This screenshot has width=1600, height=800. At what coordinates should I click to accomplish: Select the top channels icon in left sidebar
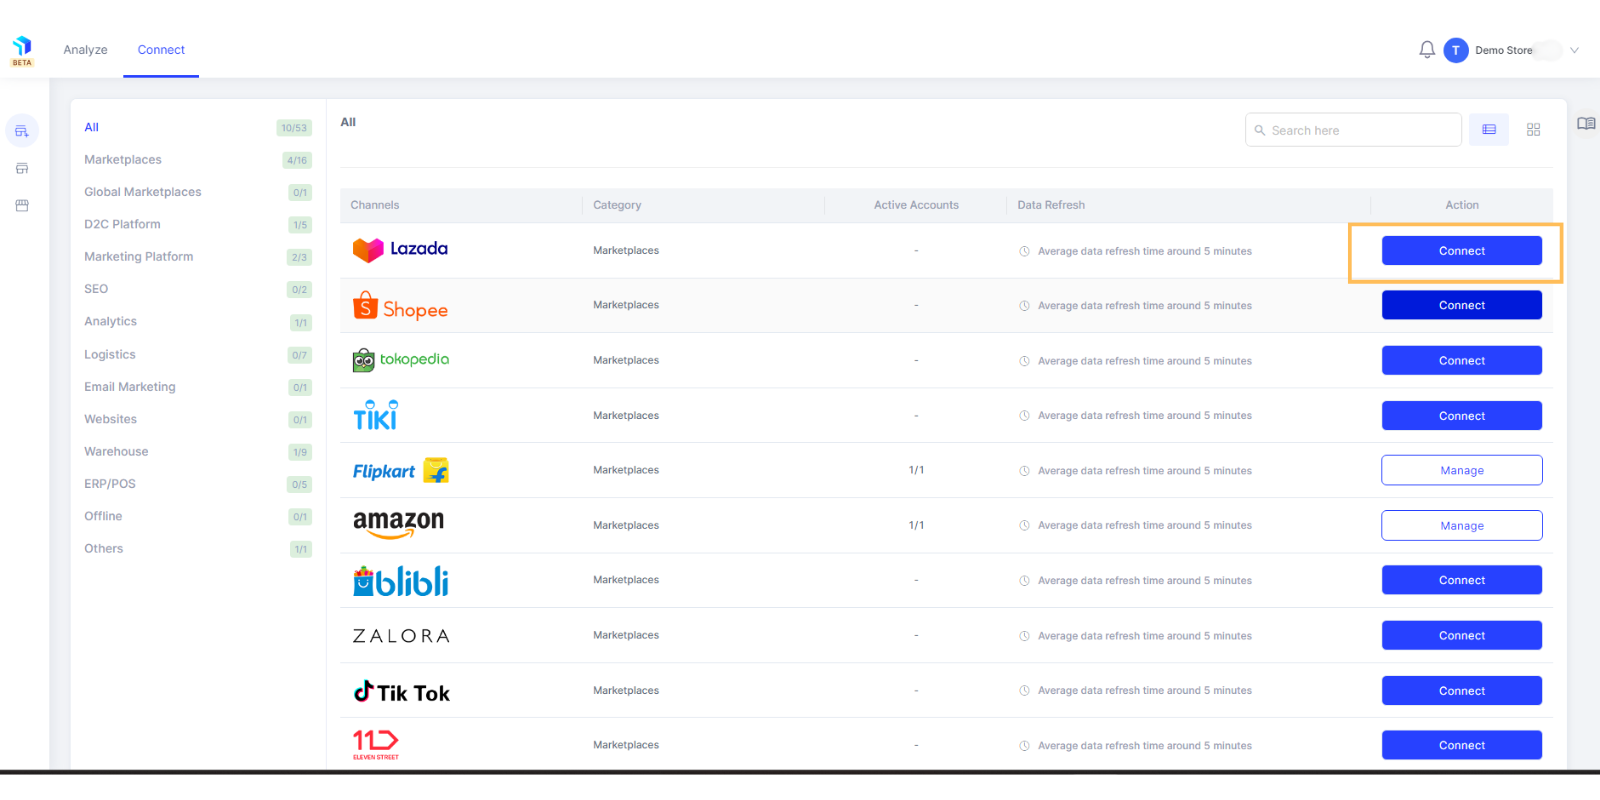click(x=22, y=131)
